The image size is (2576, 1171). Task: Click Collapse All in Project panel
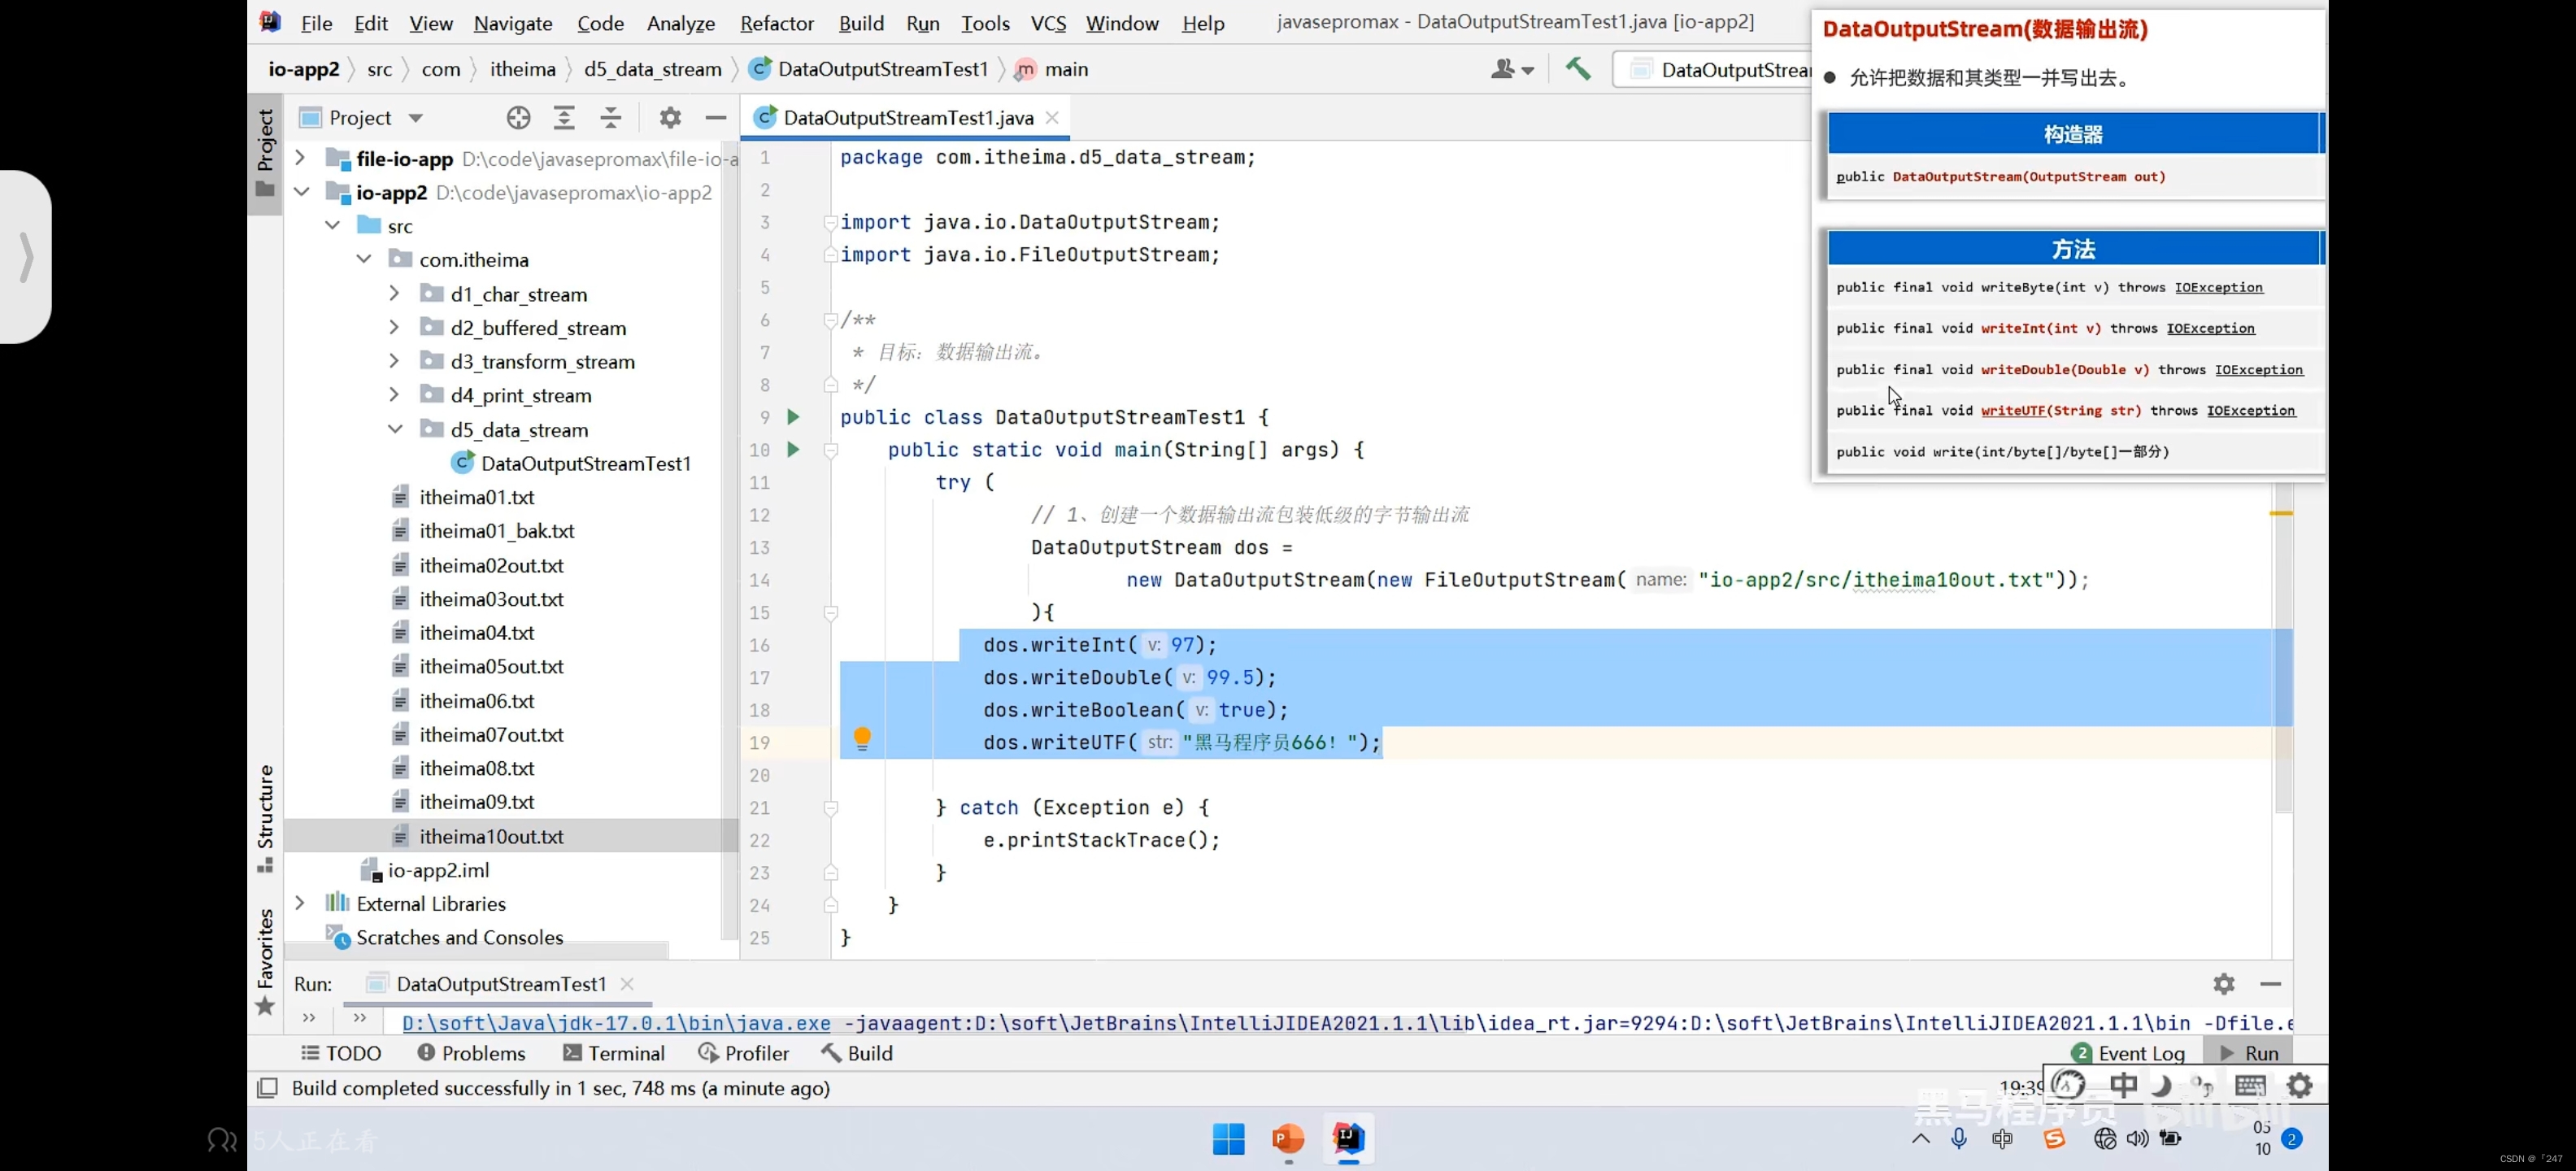coord(611,118)
